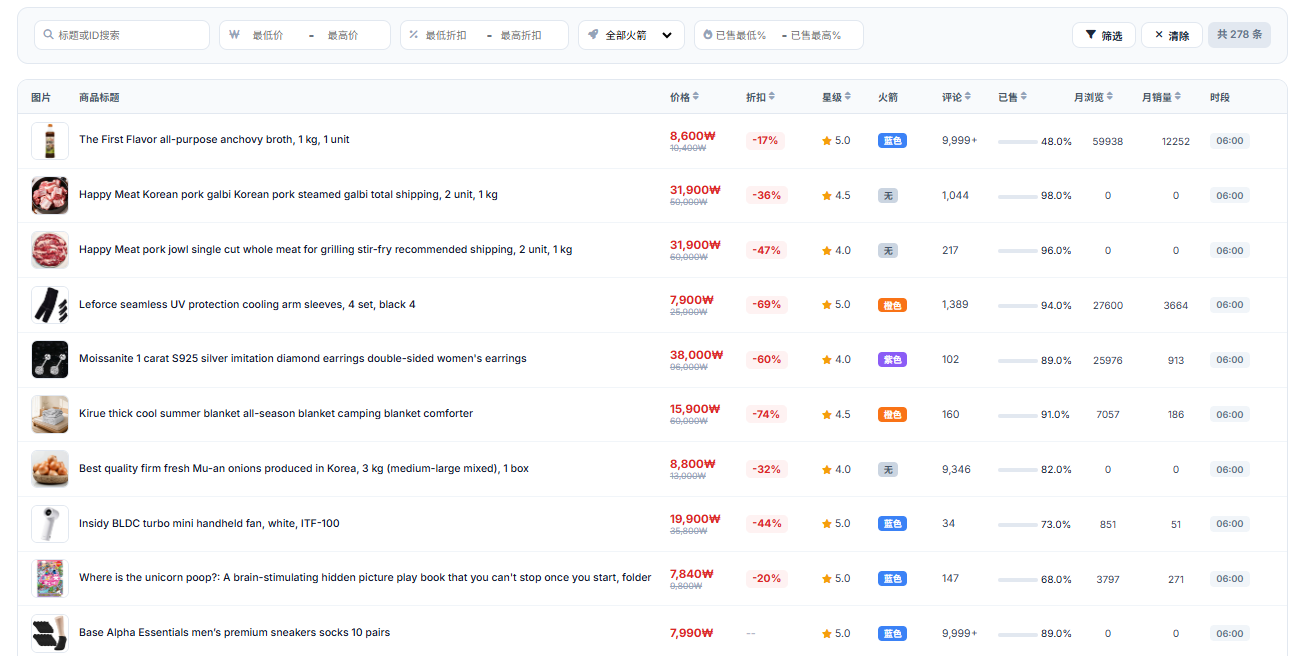1305x656 pixels.
Task: Open the handheld fan product thumbnail
Action: (x=50, y=524)
